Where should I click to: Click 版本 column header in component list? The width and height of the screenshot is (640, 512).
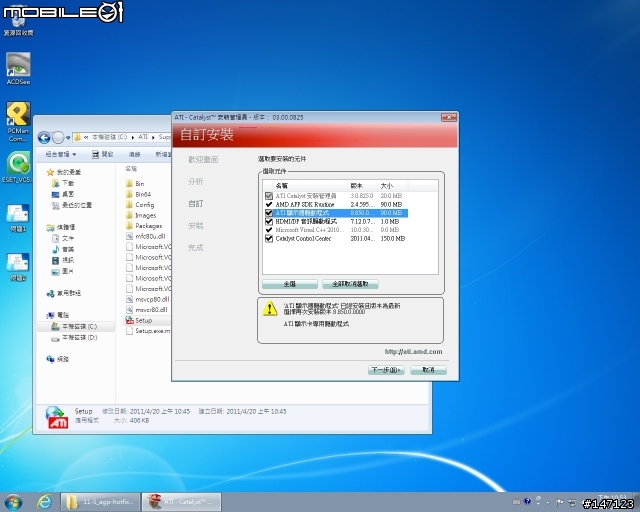[x=362, y=186]
